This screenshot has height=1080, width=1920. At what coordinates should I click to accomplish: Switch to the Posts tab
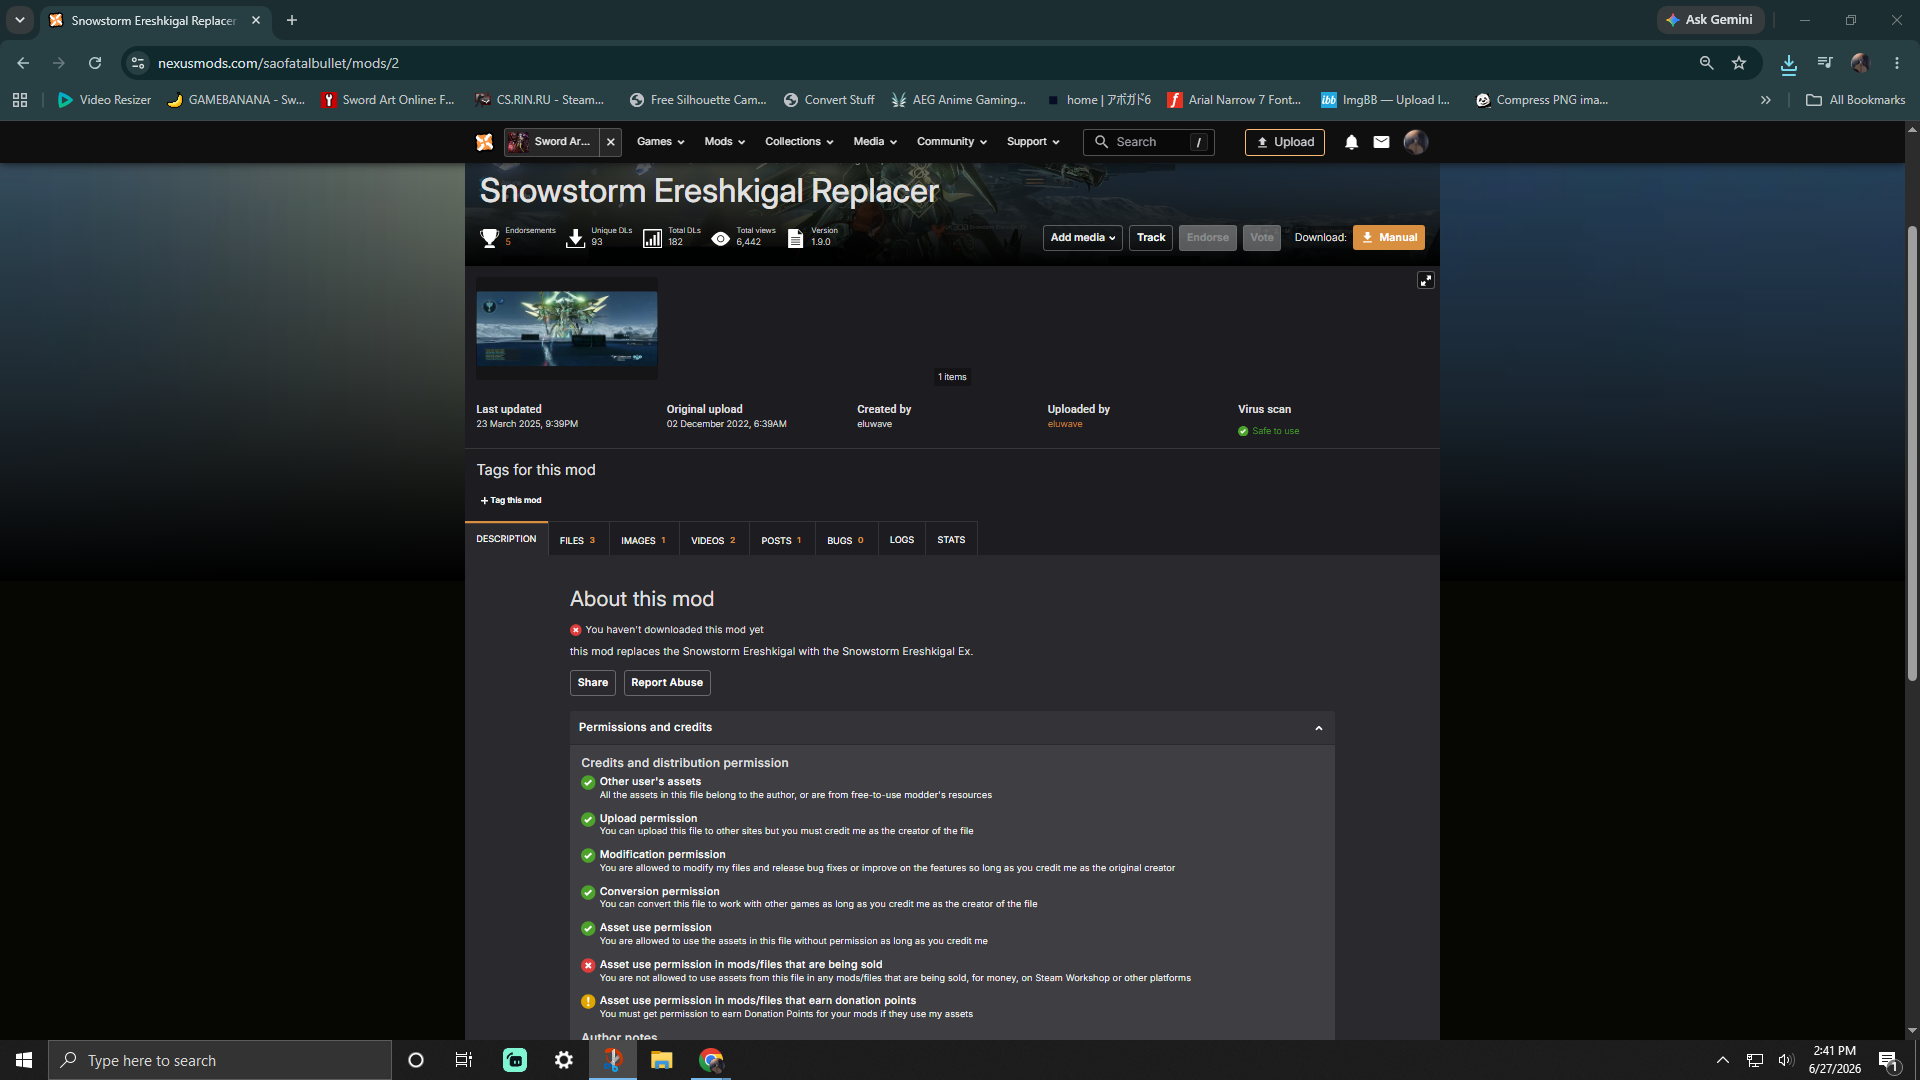[781, 540]
